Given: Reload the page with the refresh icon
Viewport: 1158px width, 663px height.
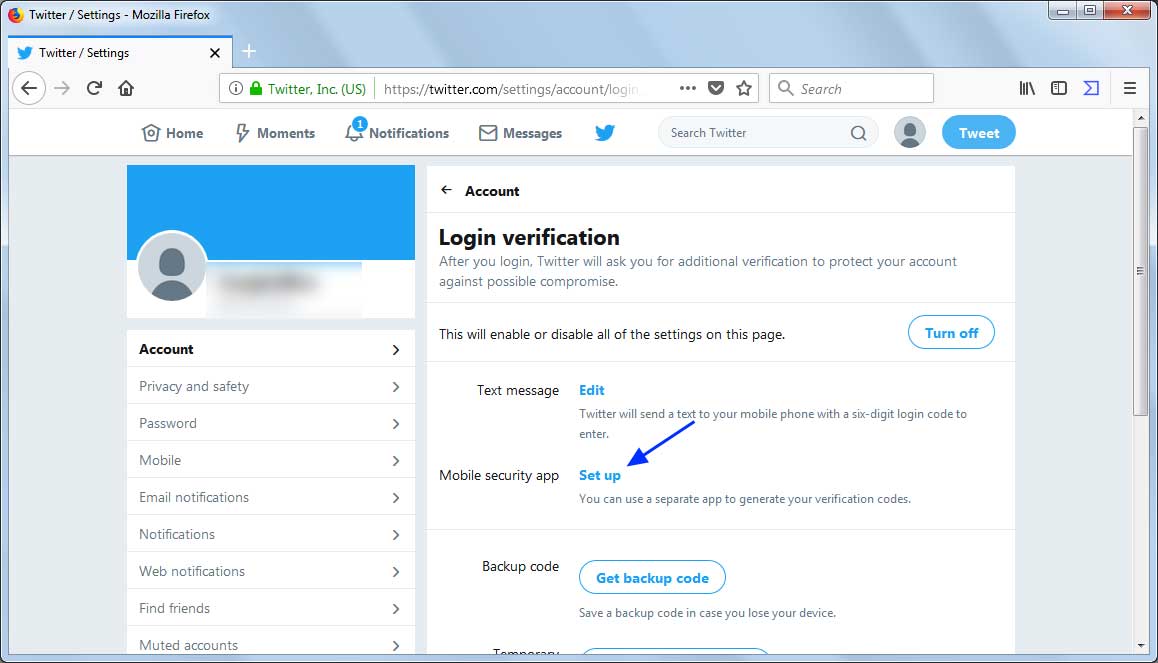Looking at the screenshot, I should [94, 89].
